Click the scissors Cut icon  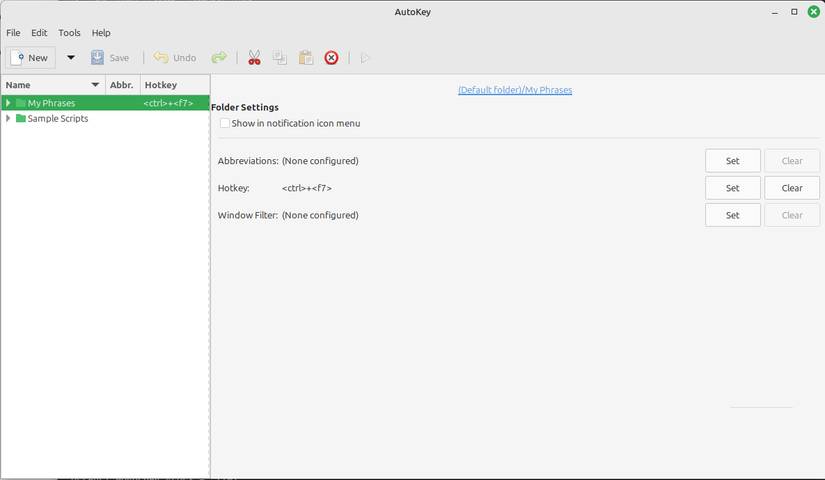254,58
